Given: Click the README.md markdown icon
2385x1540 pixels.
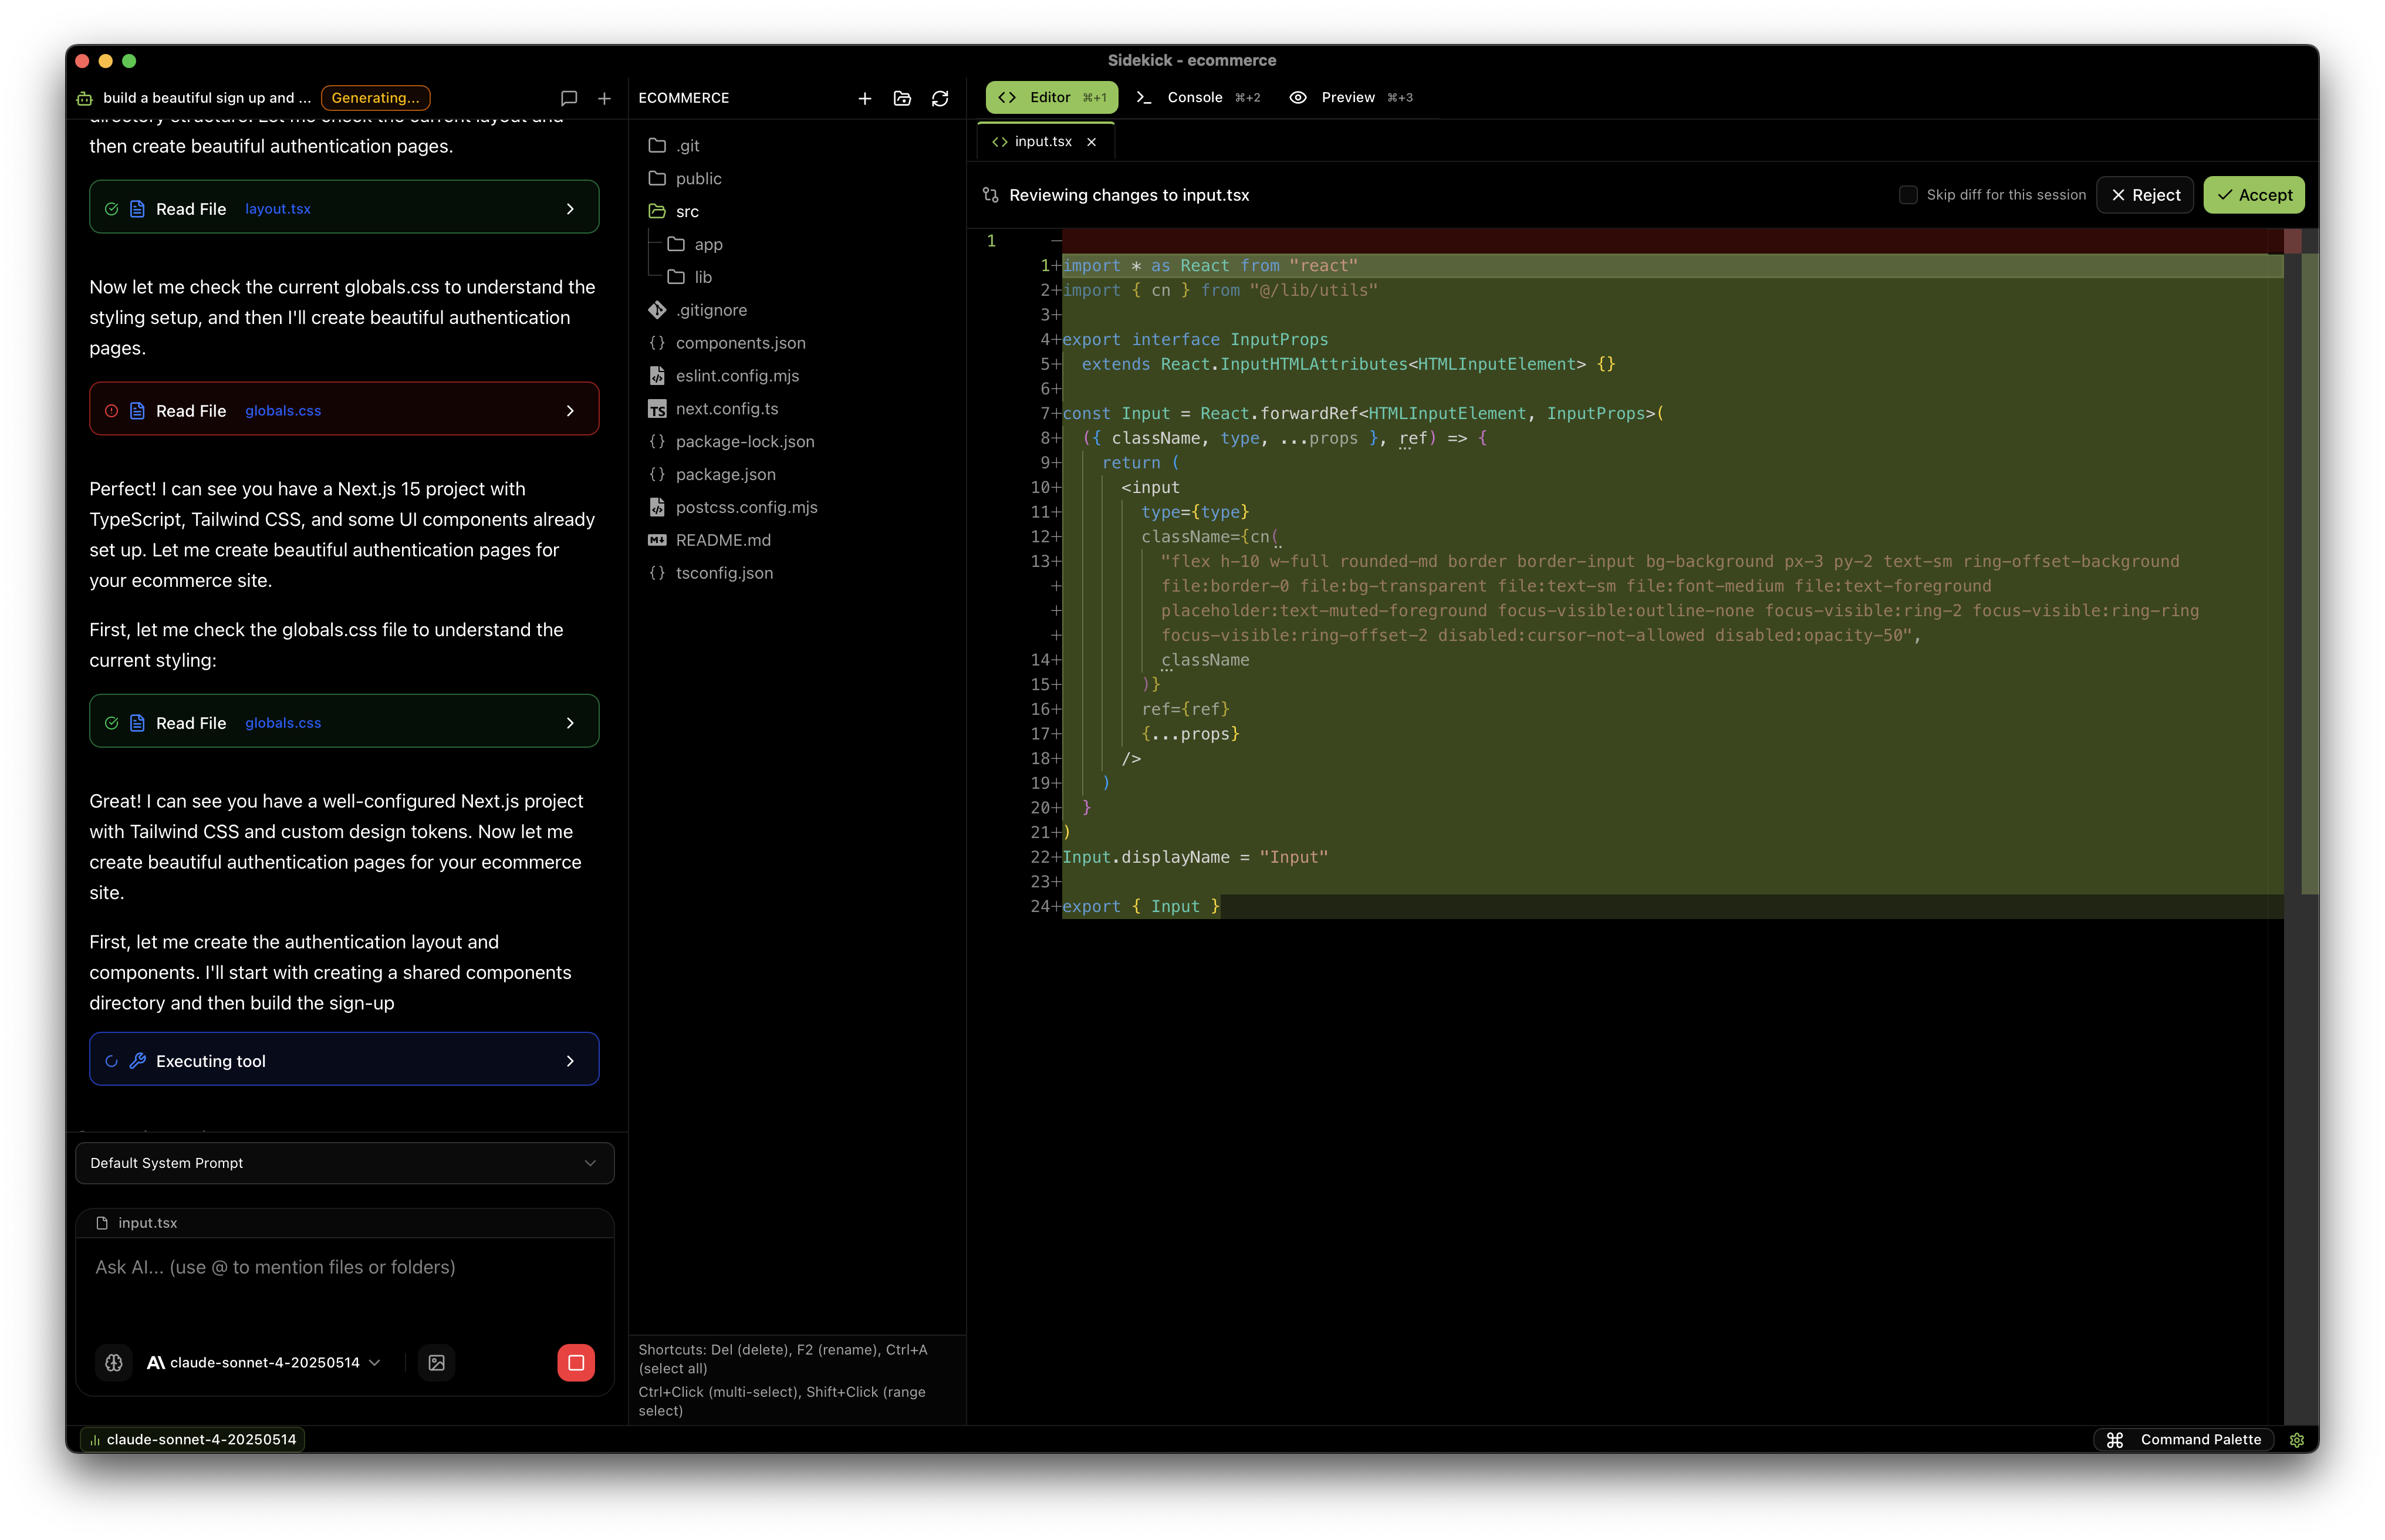Looking at the screenshot, I should (657, 540).
